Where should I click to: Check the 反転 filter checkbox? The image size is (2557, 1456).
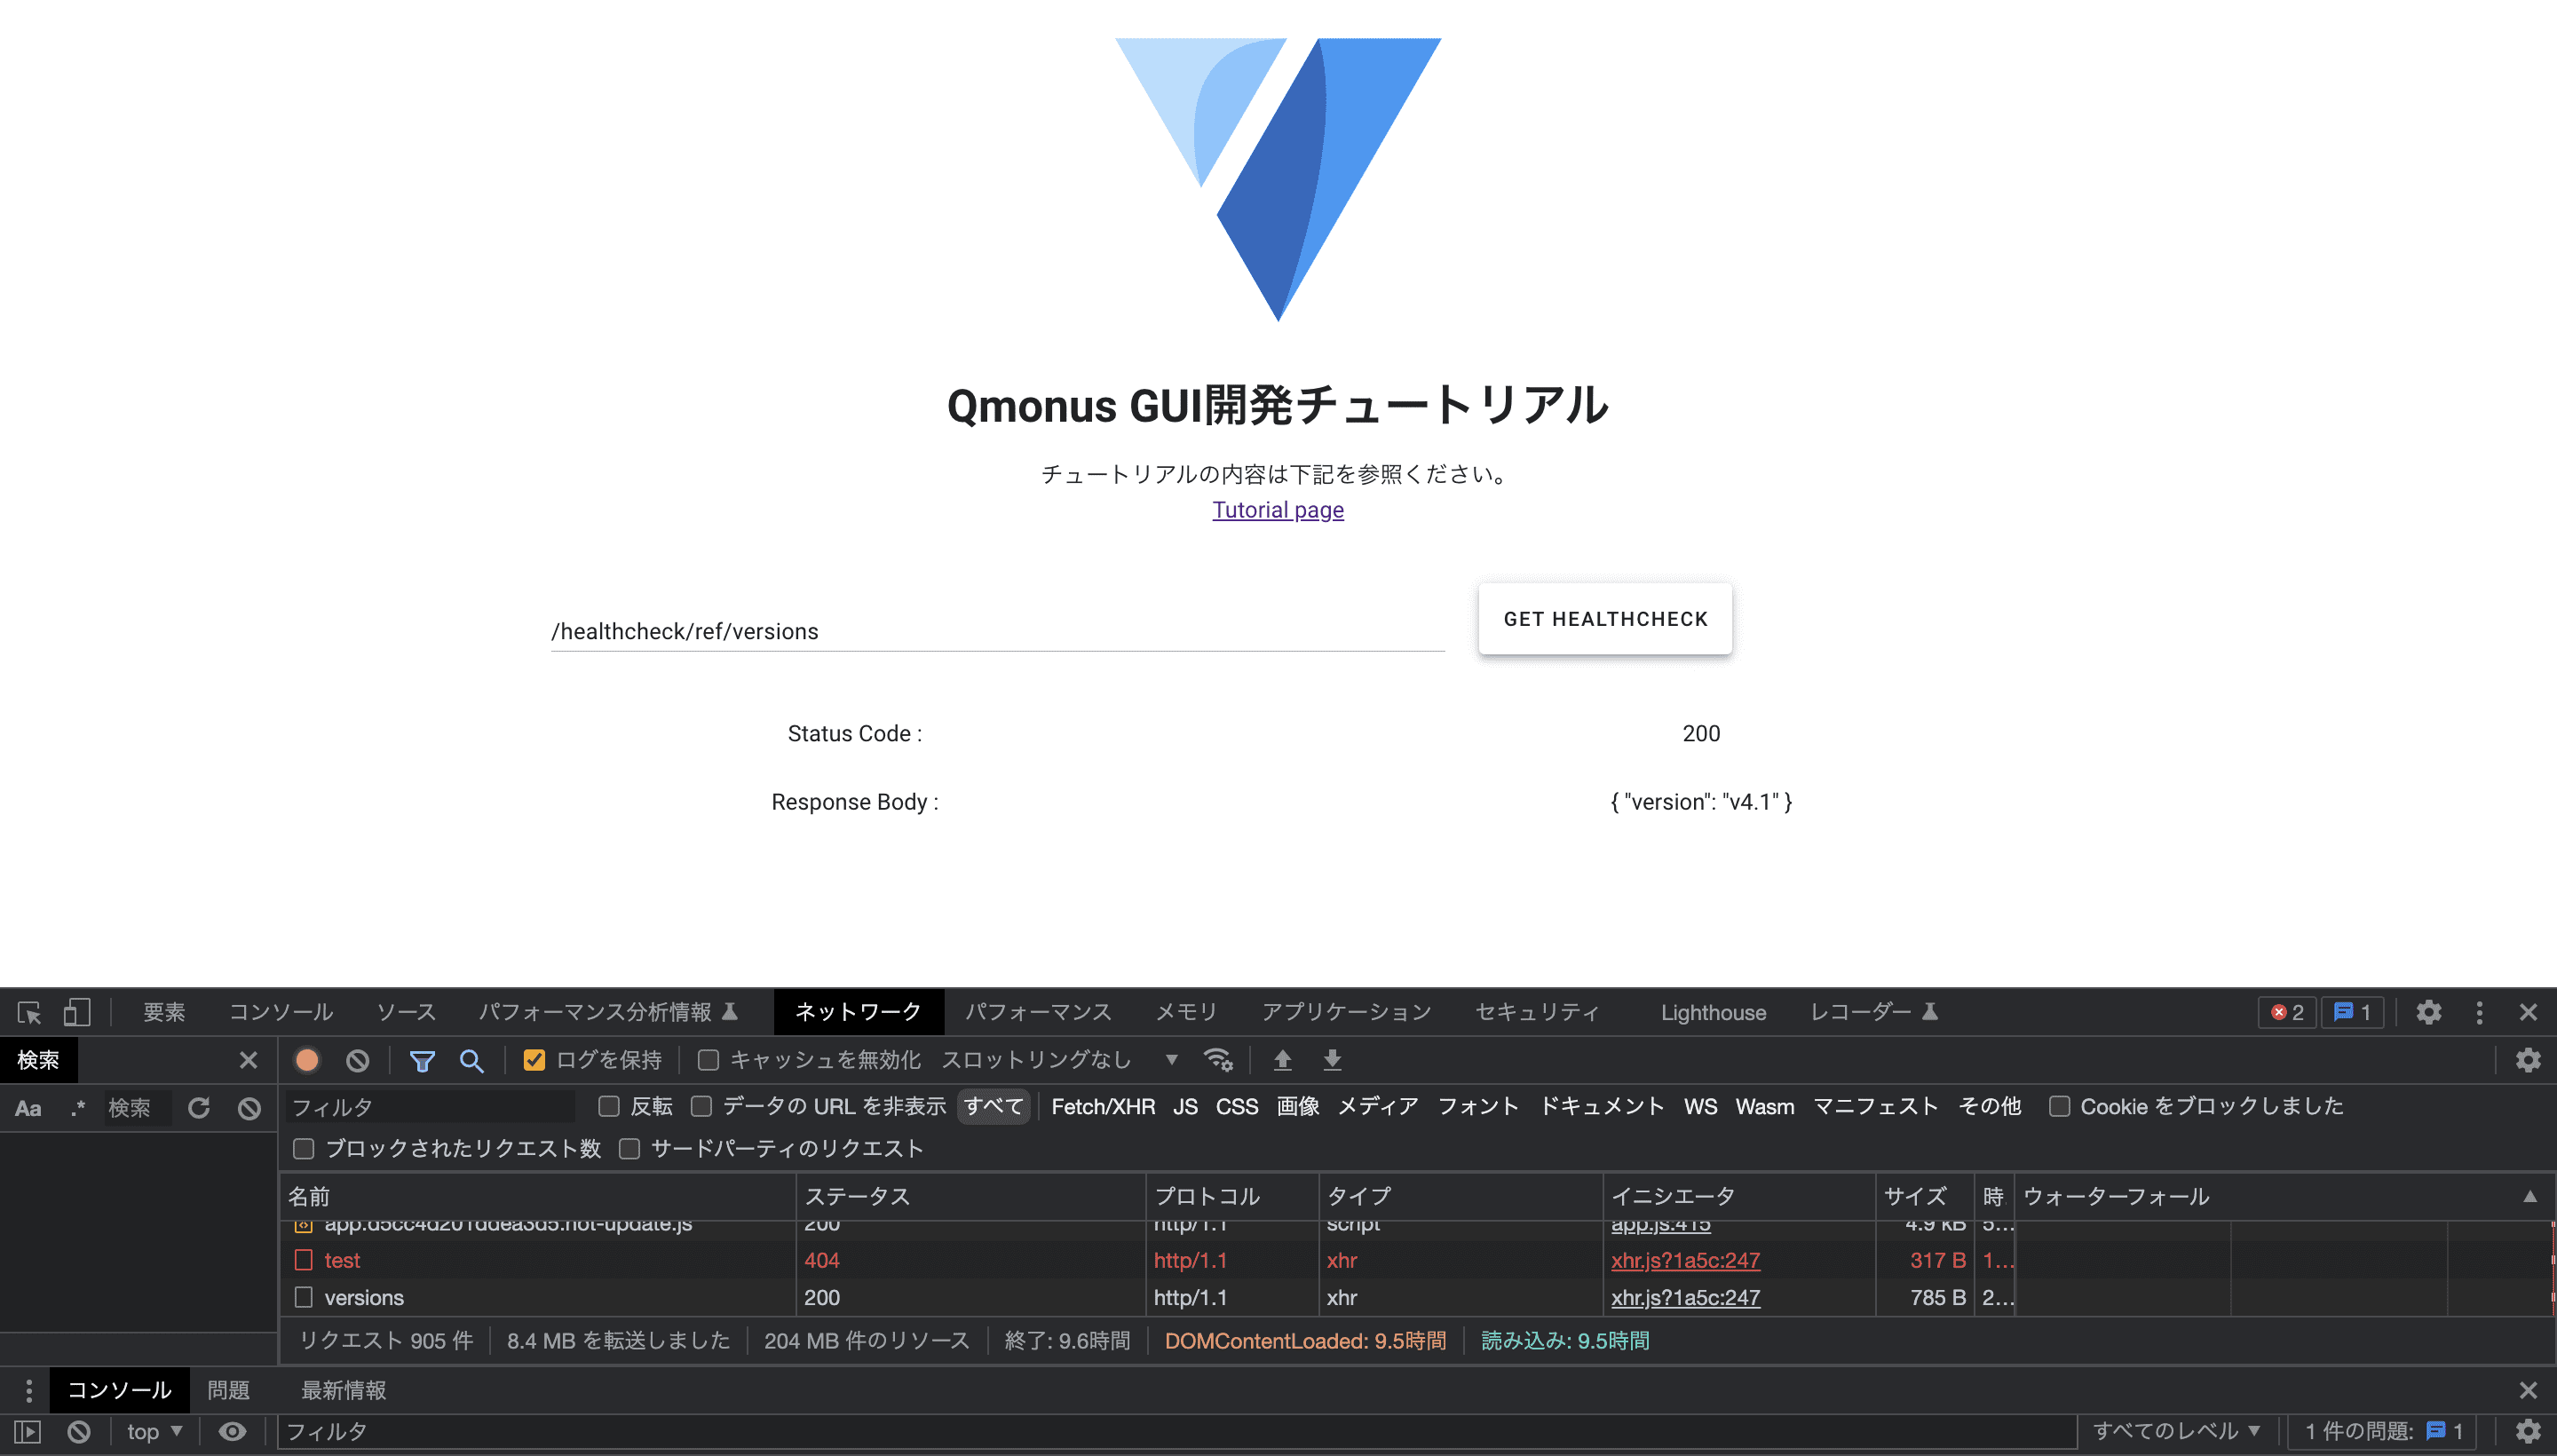pyautogui.click(x=608, y=1106)
